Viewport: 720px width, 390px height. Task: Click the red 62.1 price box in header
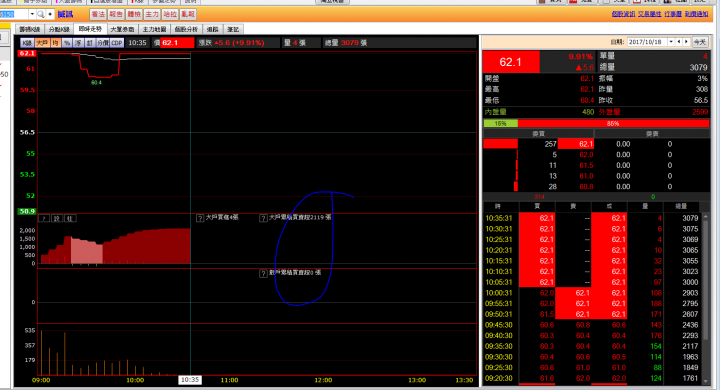tap(177, 43)
